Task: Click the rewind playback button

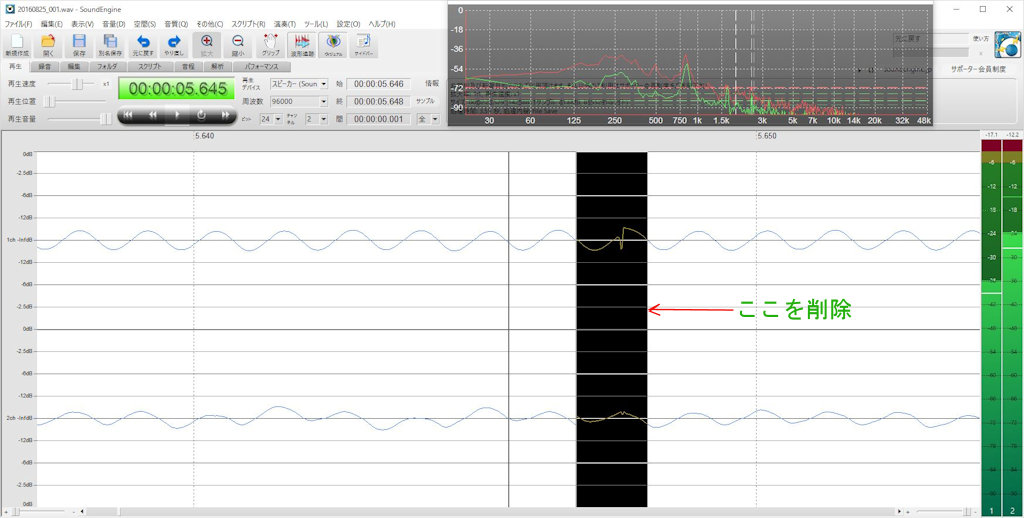Action: [x=153, y=115]
